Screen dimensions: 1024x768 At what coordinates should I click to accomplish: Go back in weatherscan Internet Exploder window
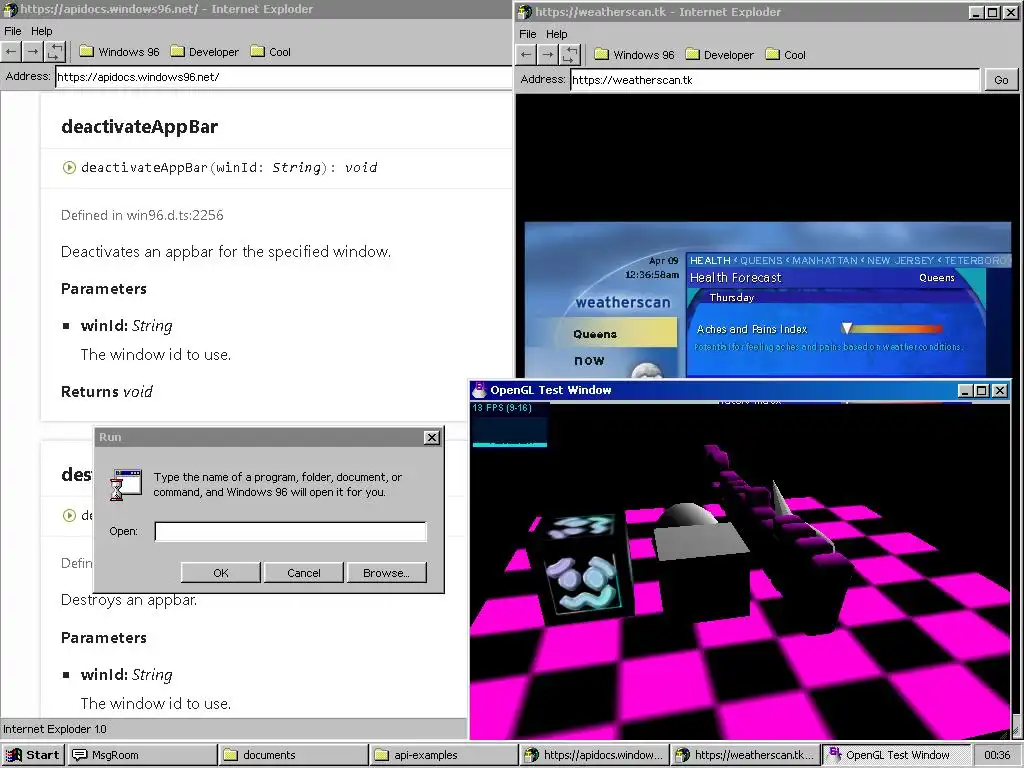tap(526, 55)
